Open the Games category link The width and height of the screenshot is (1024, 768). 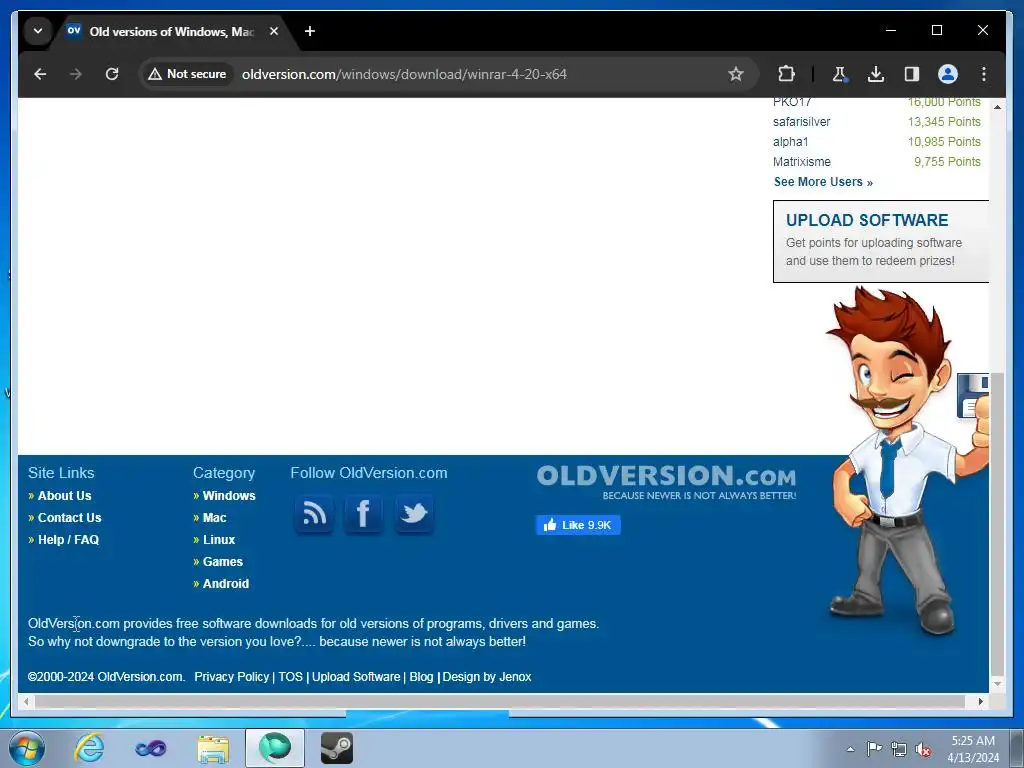pyautogui.click(x=223, y=562)
